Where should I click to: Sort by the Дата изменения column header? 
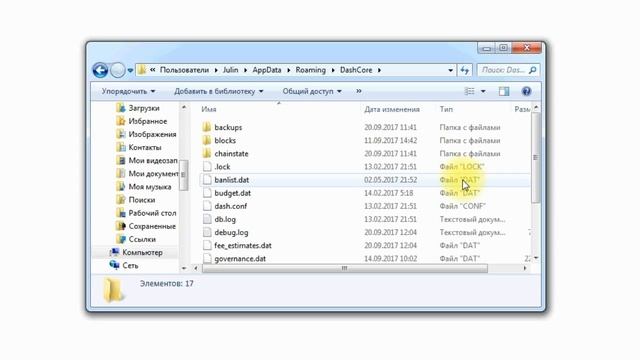point(392,109)
